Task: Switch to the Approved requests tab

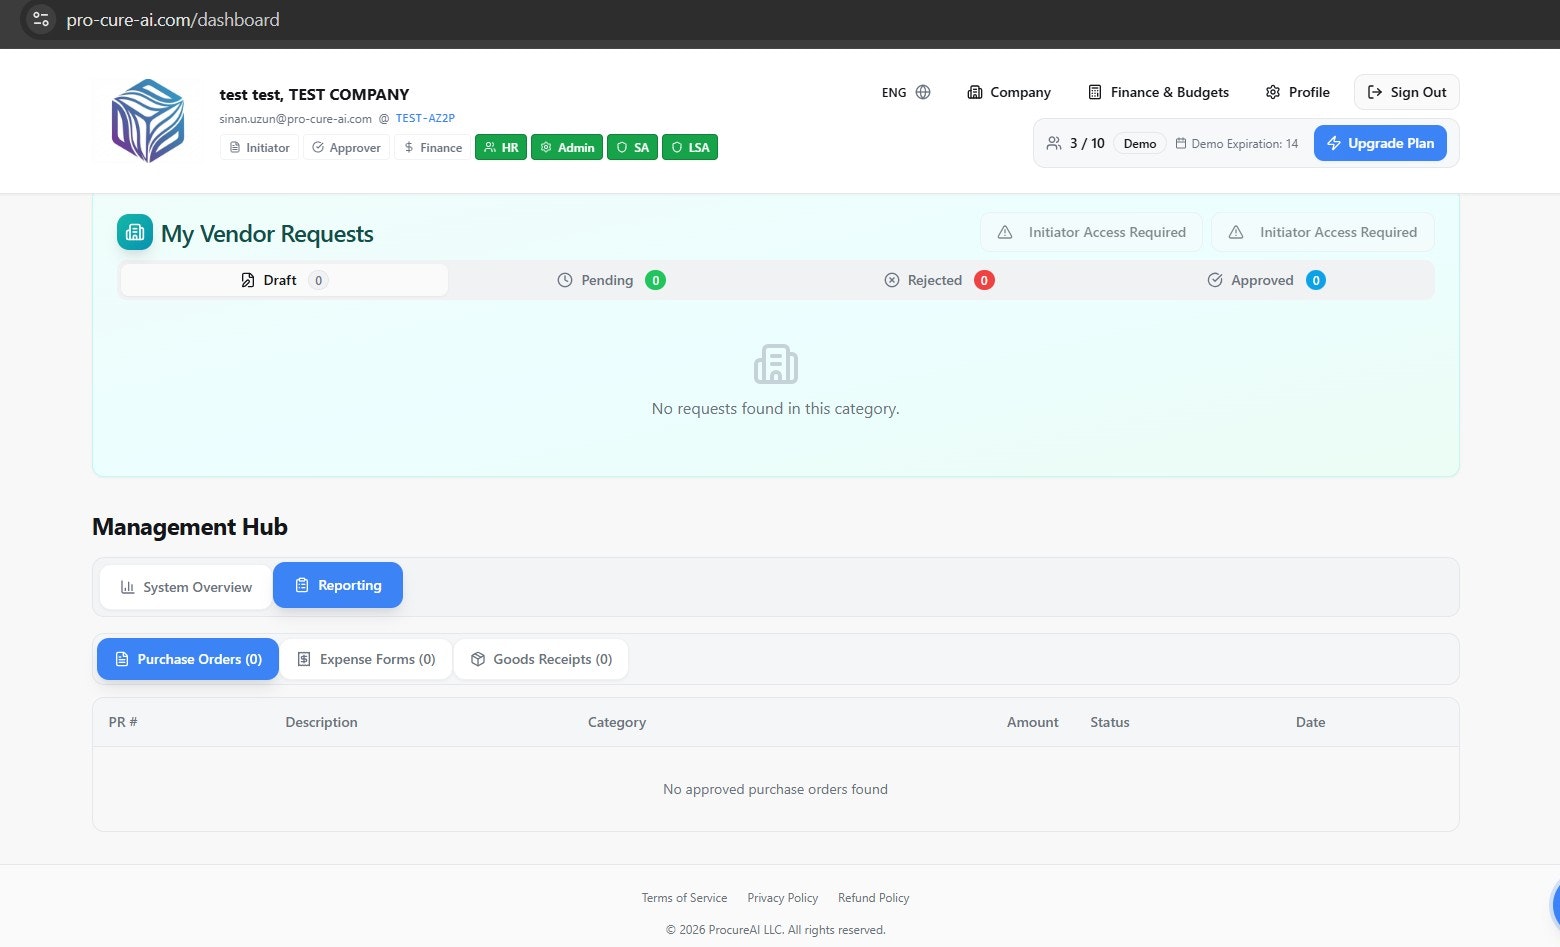Action: [1265, 280]
